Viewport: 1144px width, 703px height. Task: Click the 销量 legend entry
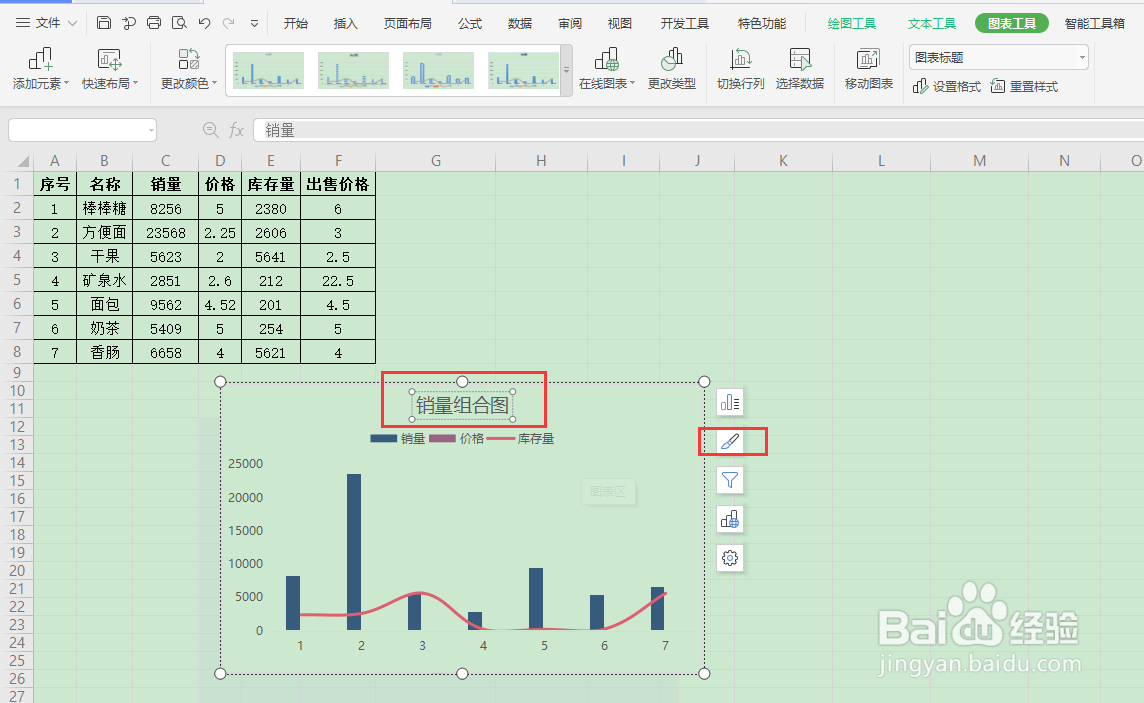pyautogui.click(x=398, y=439)
